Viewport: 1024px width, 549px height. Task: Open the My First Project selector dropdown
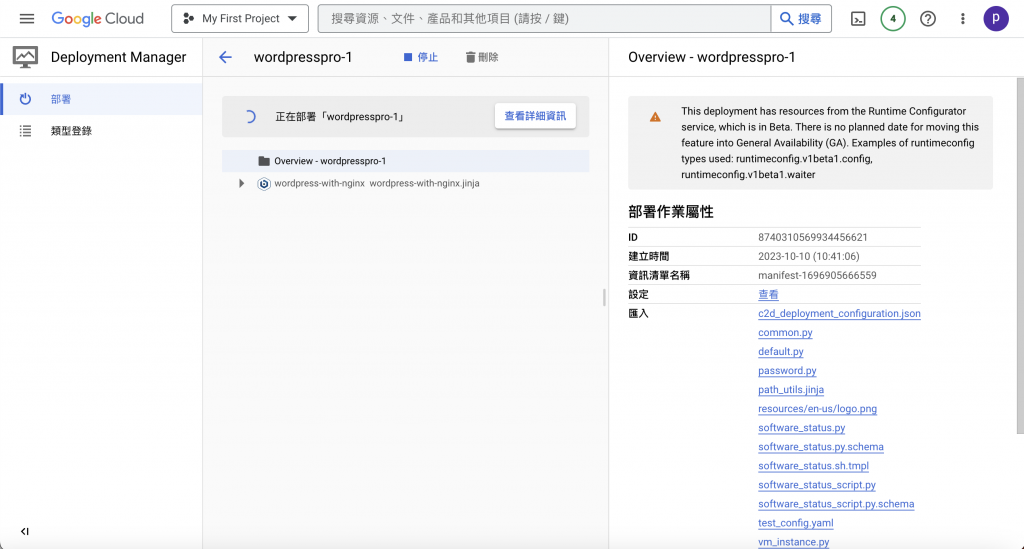240,19
